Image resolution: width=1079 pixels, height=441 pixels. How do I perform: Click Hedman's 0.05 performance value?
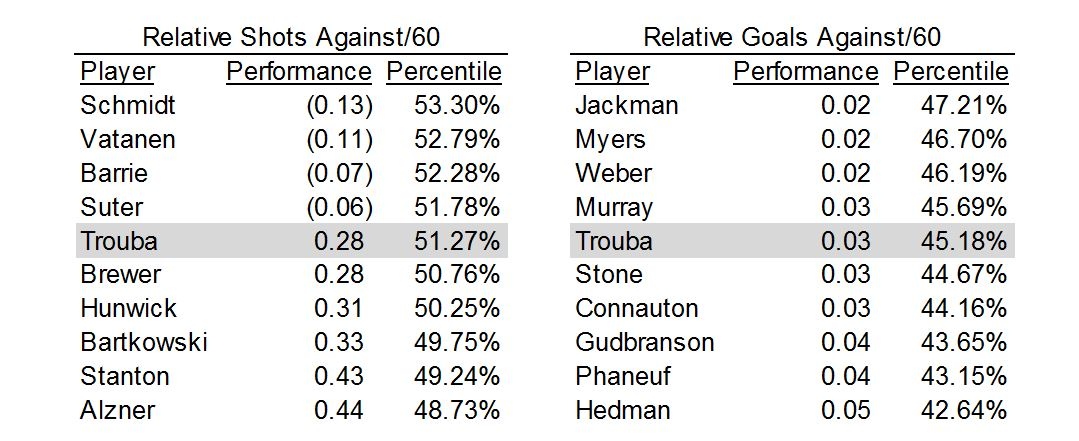(x=846, y=410)
